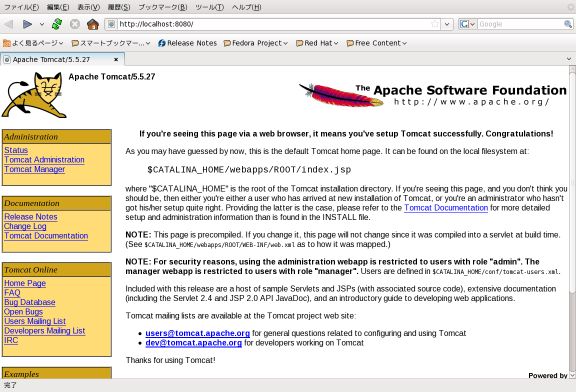576x392 pixels.
Task: Open the Bug Database link
Action: 30,302
